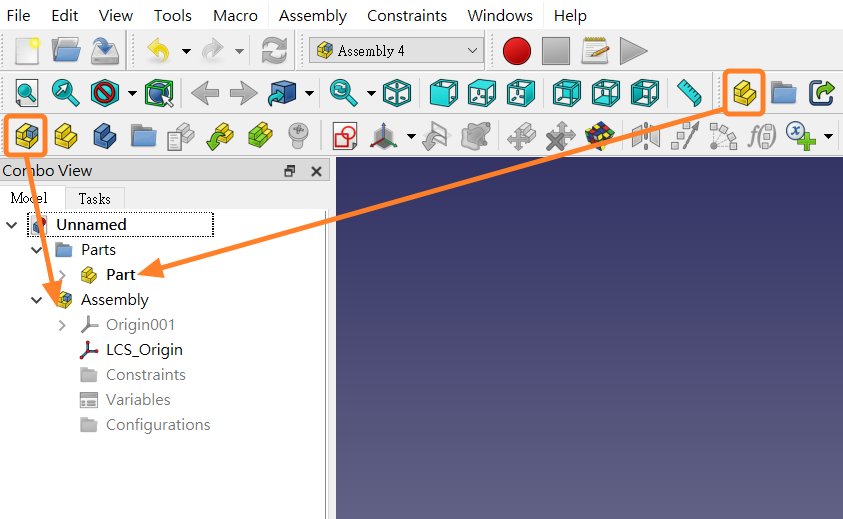Click the mirror part icon
The image size is (843, 519).
[x=646, y=136]
